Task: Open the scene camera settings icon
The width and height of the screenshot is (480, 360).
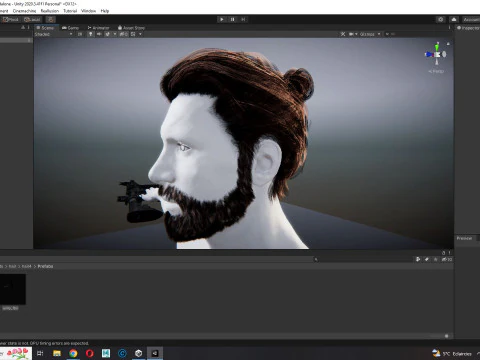Action: pyautogui.click(x=351, y=34)
